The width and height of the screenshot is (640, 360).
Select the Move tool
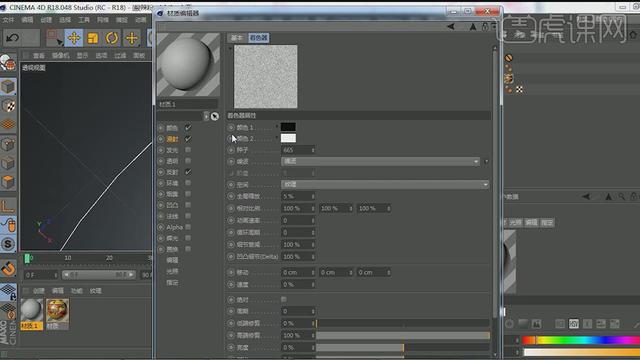(x=74, y=38)
